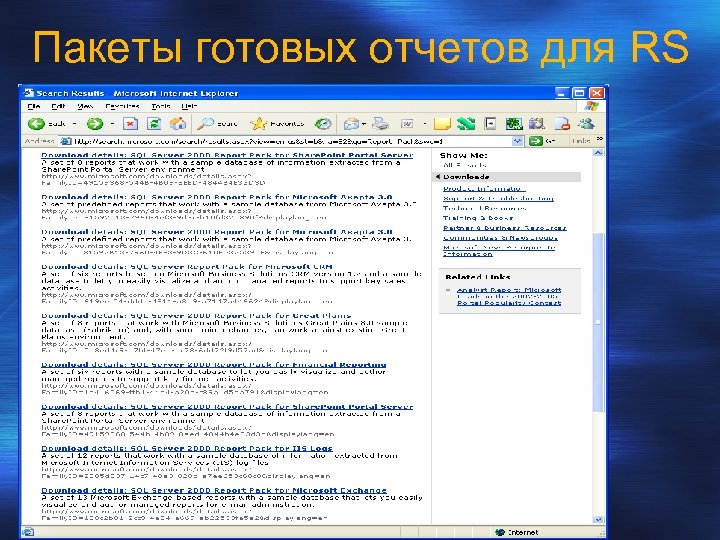Open the Back button history dropdown arrow

[x=74, y=124]
